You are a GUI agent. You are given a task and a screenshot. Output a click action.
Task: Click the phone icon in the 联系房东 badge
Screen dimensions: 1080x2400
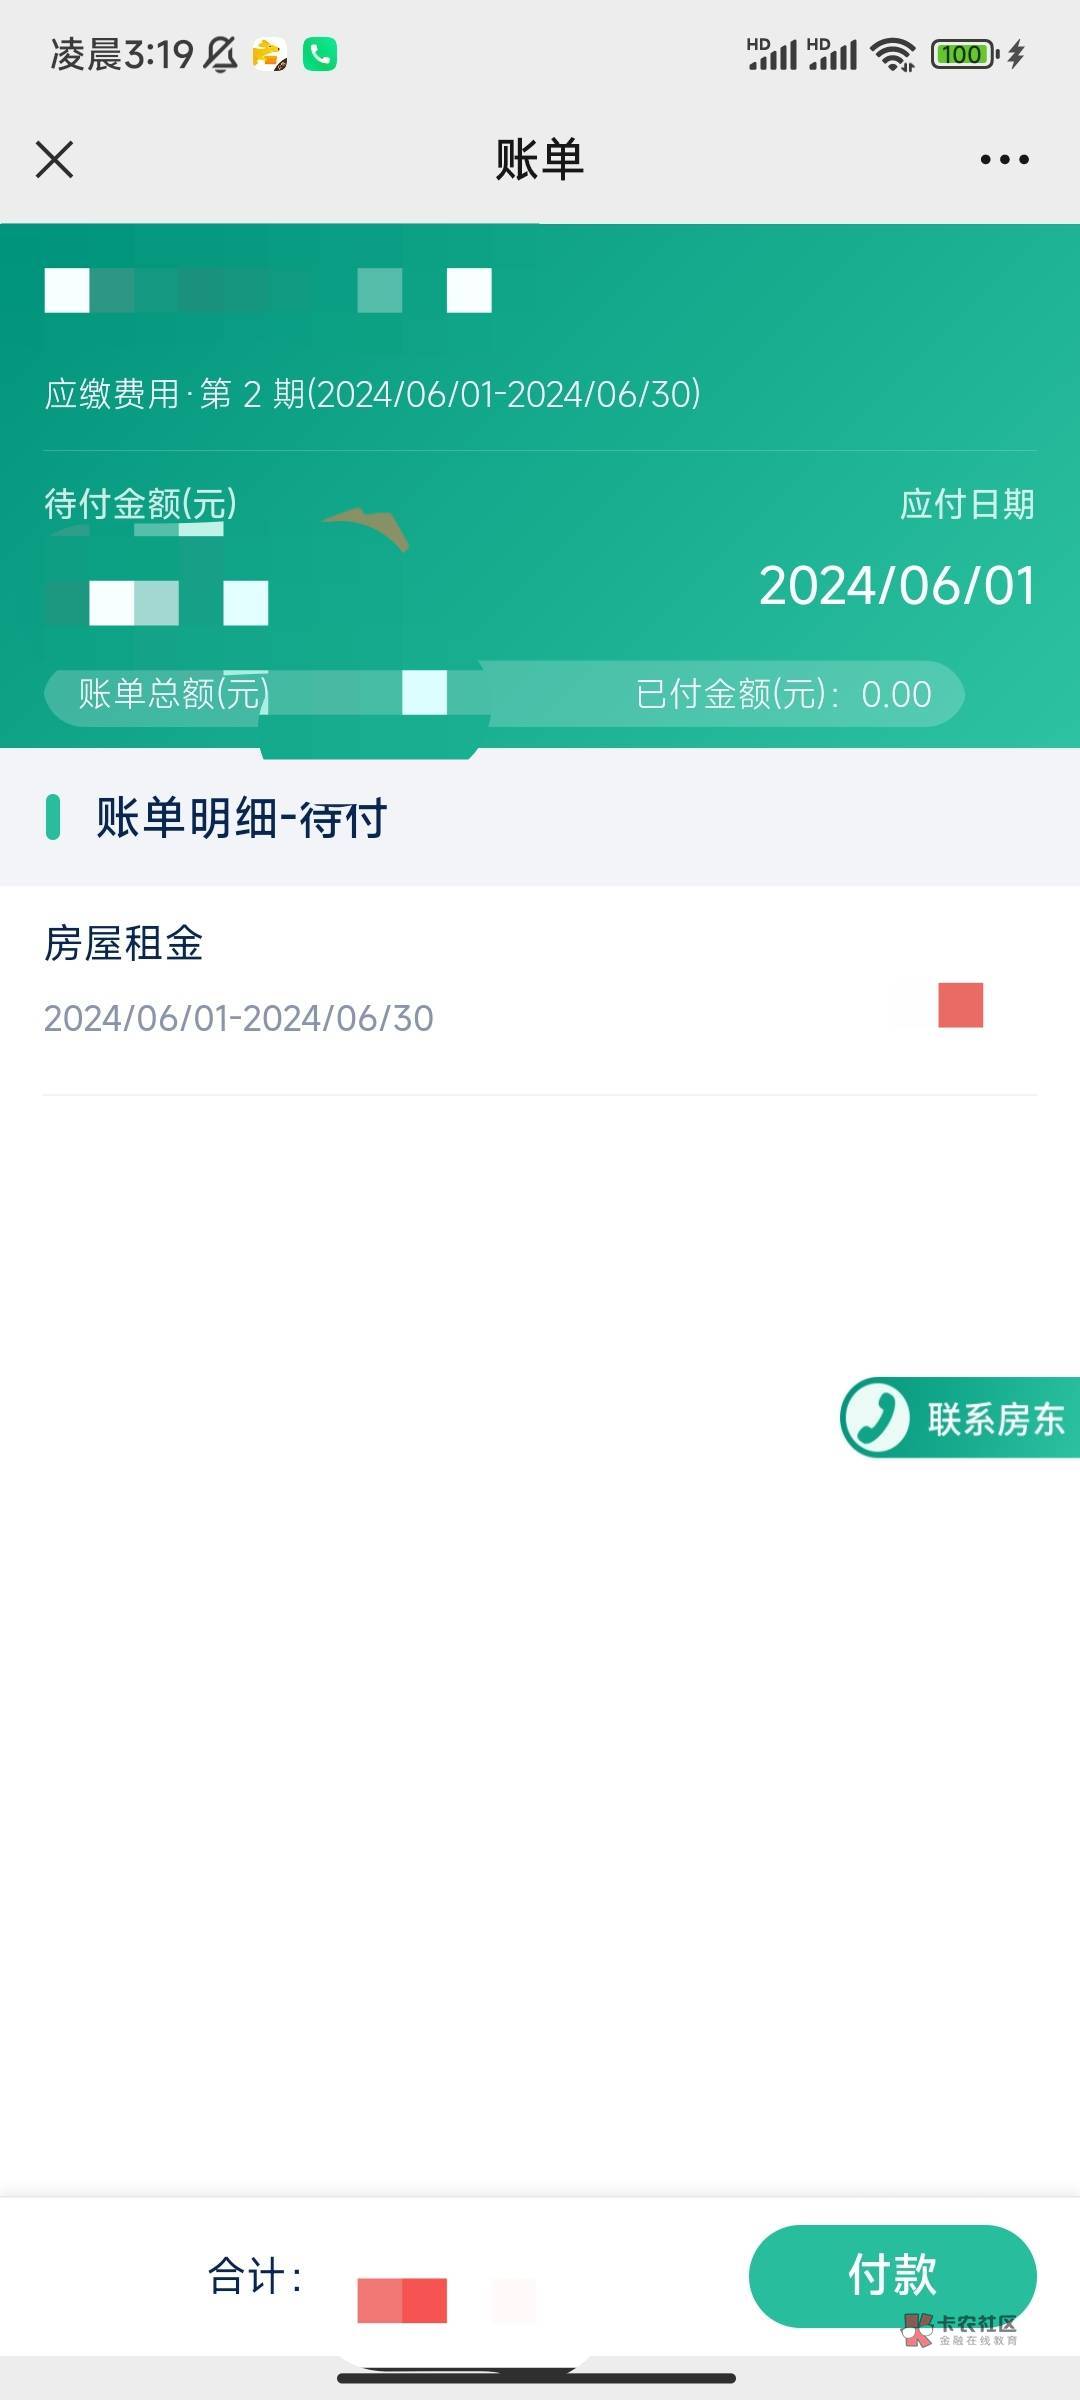coord(876,1418)
